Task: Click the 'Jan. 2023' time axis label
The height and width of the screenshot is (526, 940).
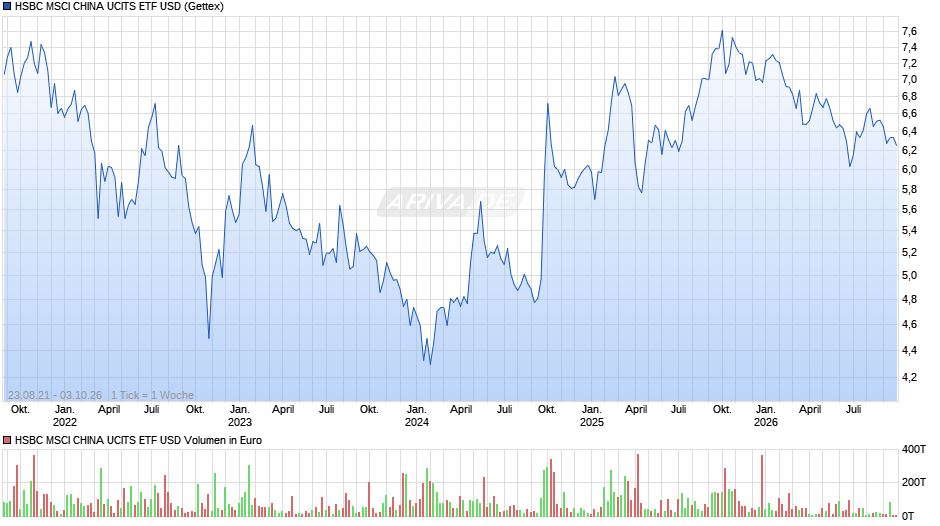Action: [x=240, y=416]
